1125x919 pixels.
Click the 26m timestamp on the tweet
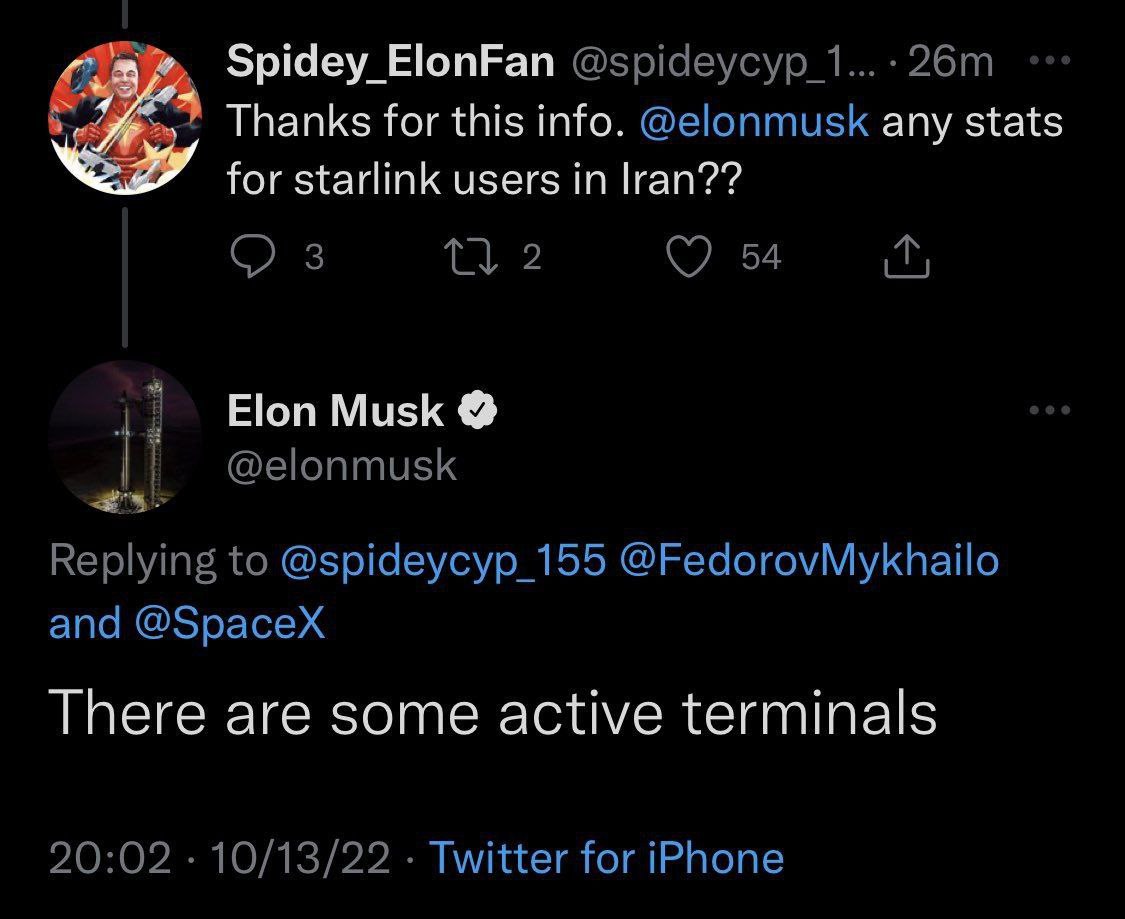(x=951, y=62)
